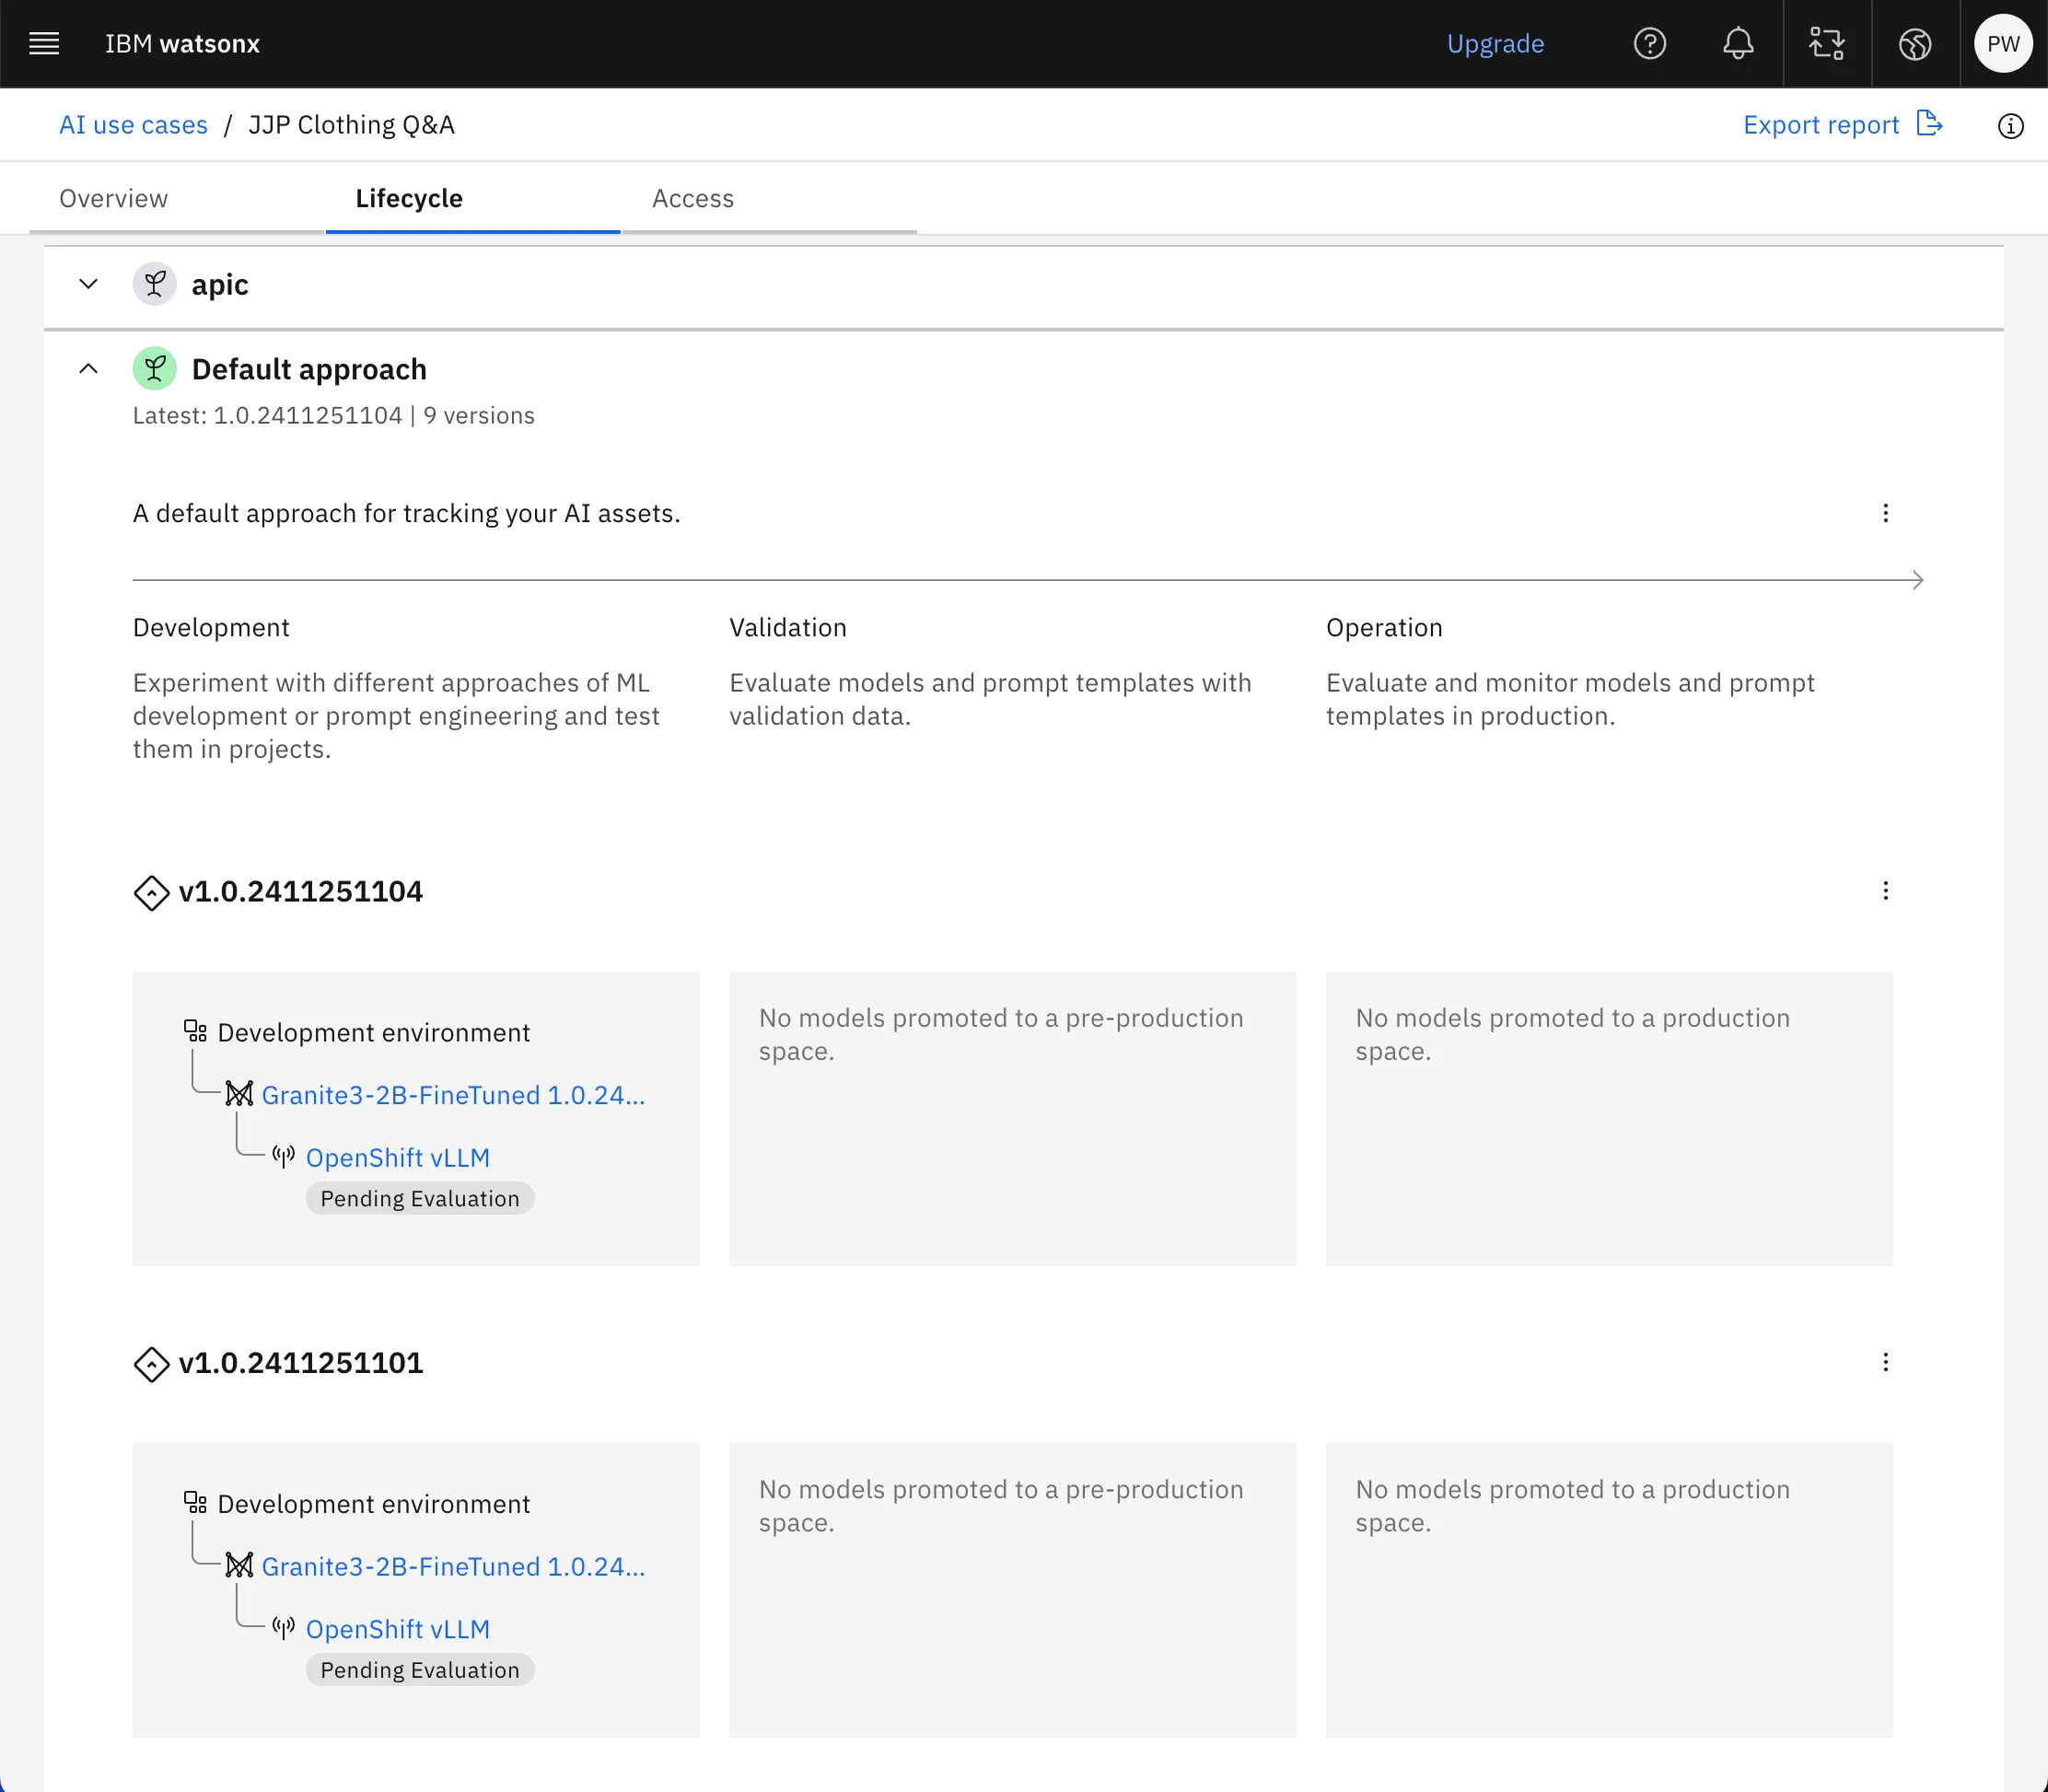Click the AI use case trophy icon beside apic
Viewport: 2048px width, 1792px height.
[x=157, y=284]
